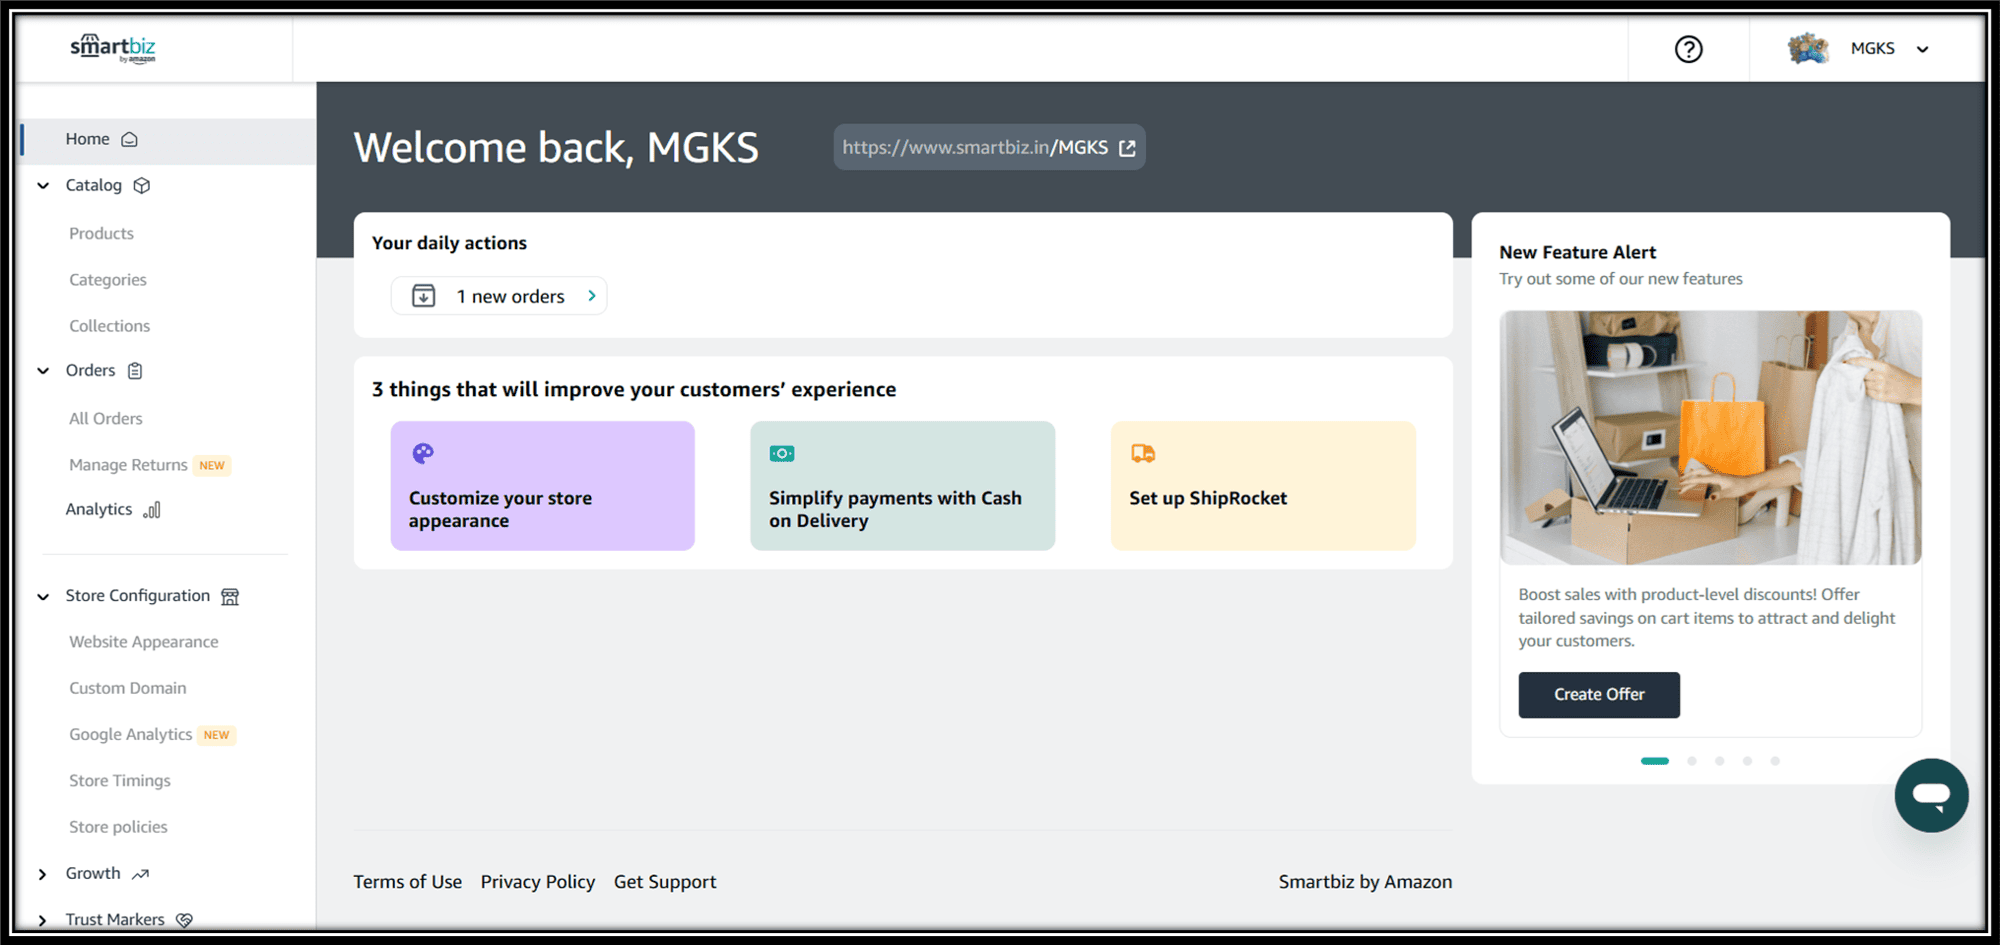Open Collections in the sidebar
Image resolution: width=2000 pixels, height=945 pixels.
109,326
